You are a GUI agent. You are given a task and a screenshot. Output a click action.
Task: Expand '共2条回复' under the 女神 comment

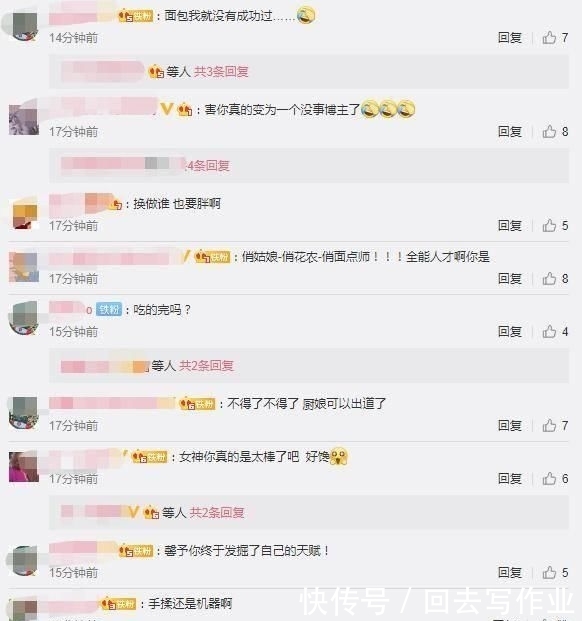[x=217, y=512]
